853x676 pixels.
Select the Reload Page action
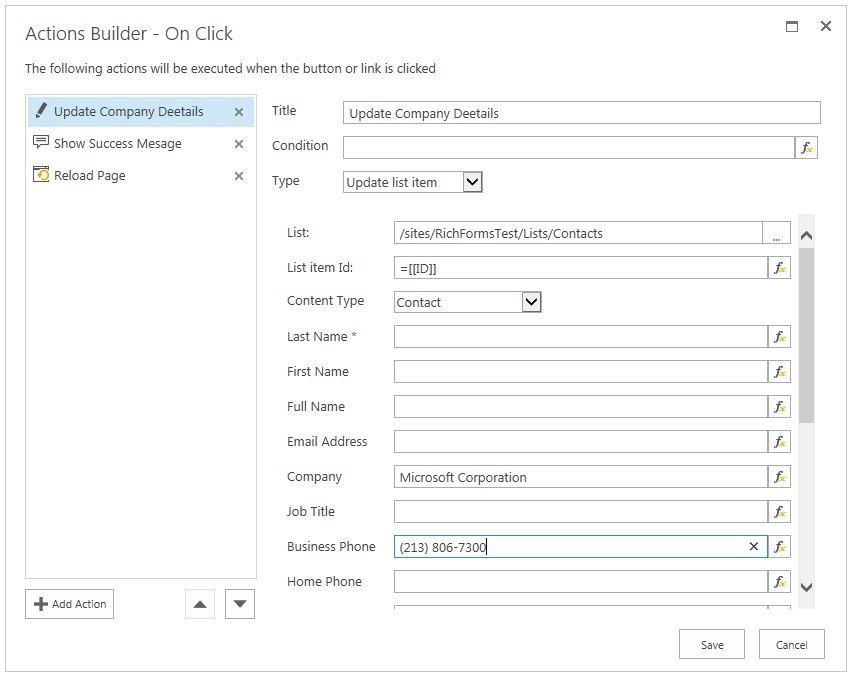pyautogui.click(x=90, y=176)
